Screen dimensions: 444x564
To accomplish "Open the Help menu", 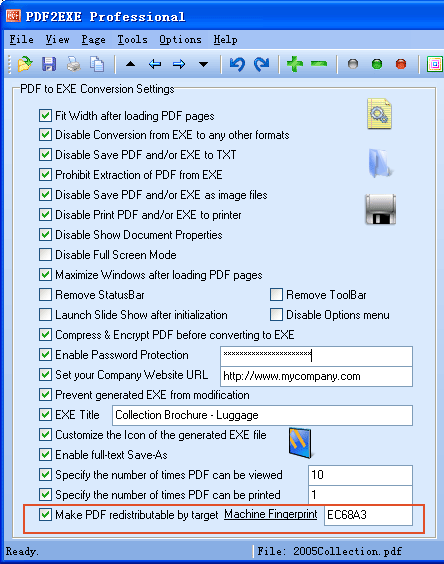I will (x=225, y=40).
